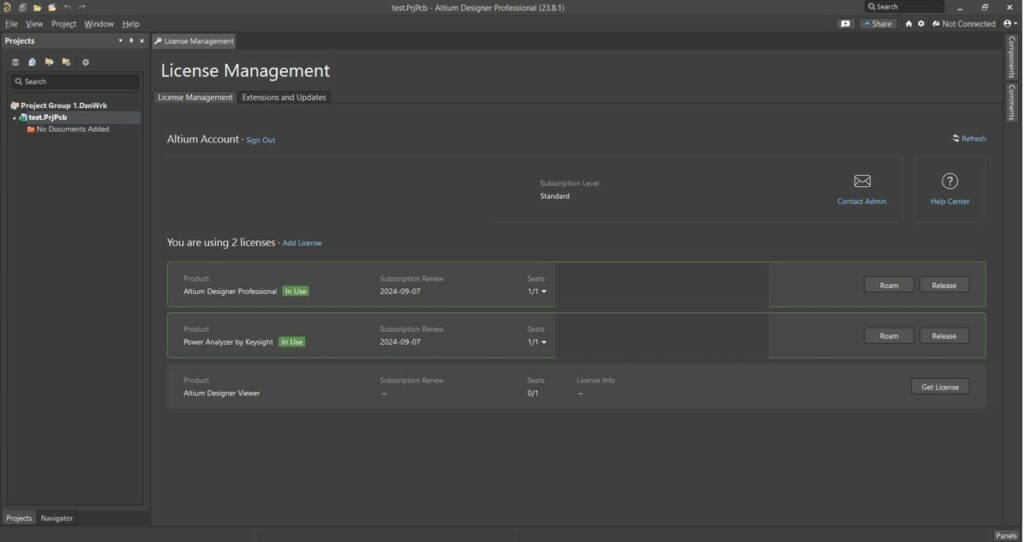Expand Seats dropdown for Power Analyzer by Keysight
The height and width of the screenshot is (542, 1024).
coord(544,342)
